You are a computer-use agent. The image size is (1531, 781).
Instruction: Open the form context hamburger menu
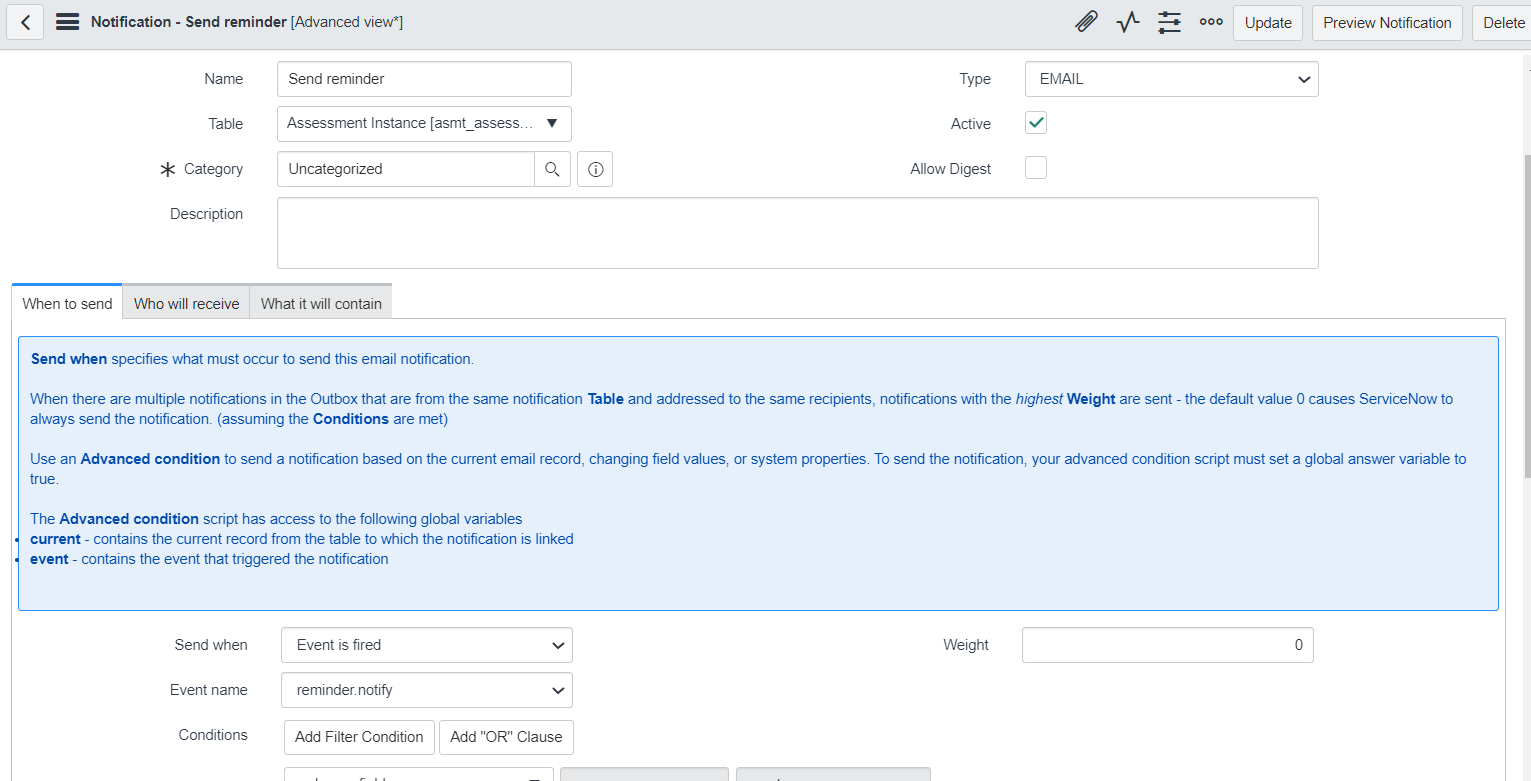(x=66, y=21)
